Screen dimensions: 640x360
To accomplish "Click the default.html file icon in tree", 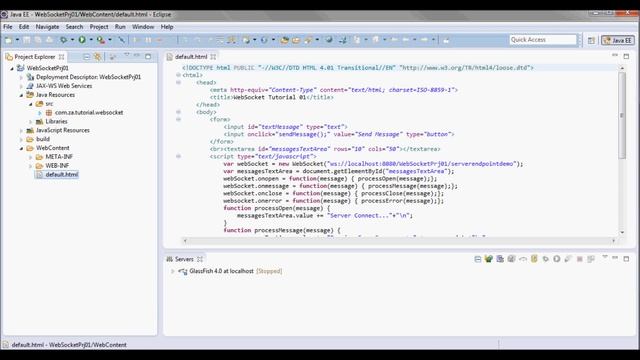I will [39, 175].
